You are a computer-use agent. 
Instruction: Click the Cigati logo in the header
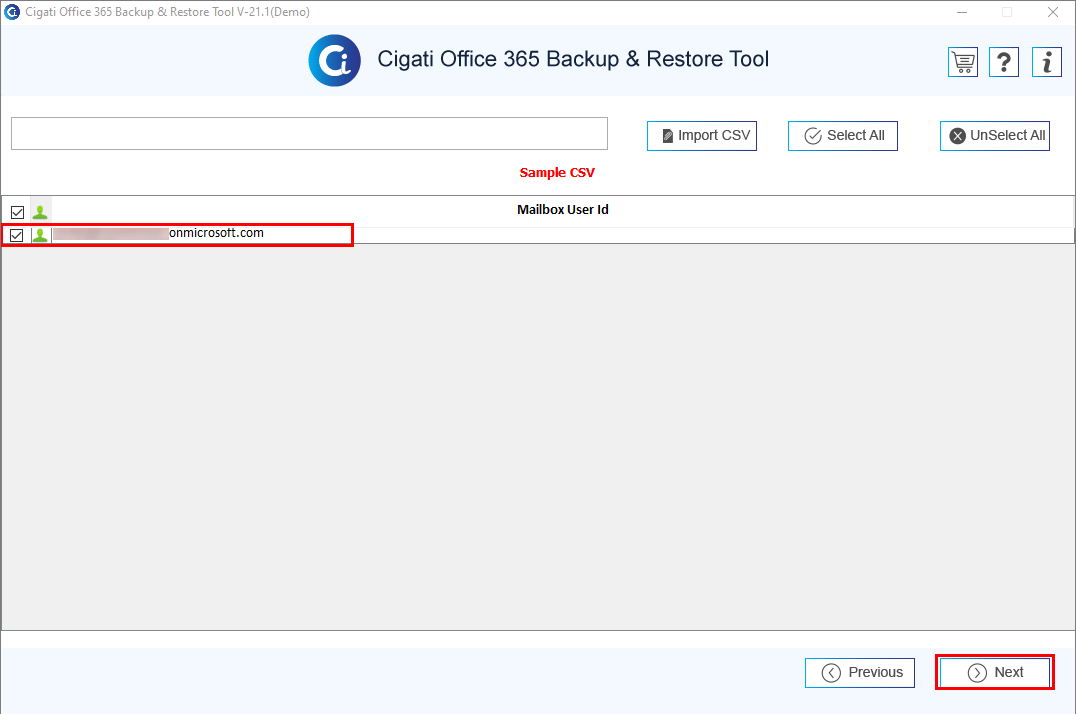334,60
